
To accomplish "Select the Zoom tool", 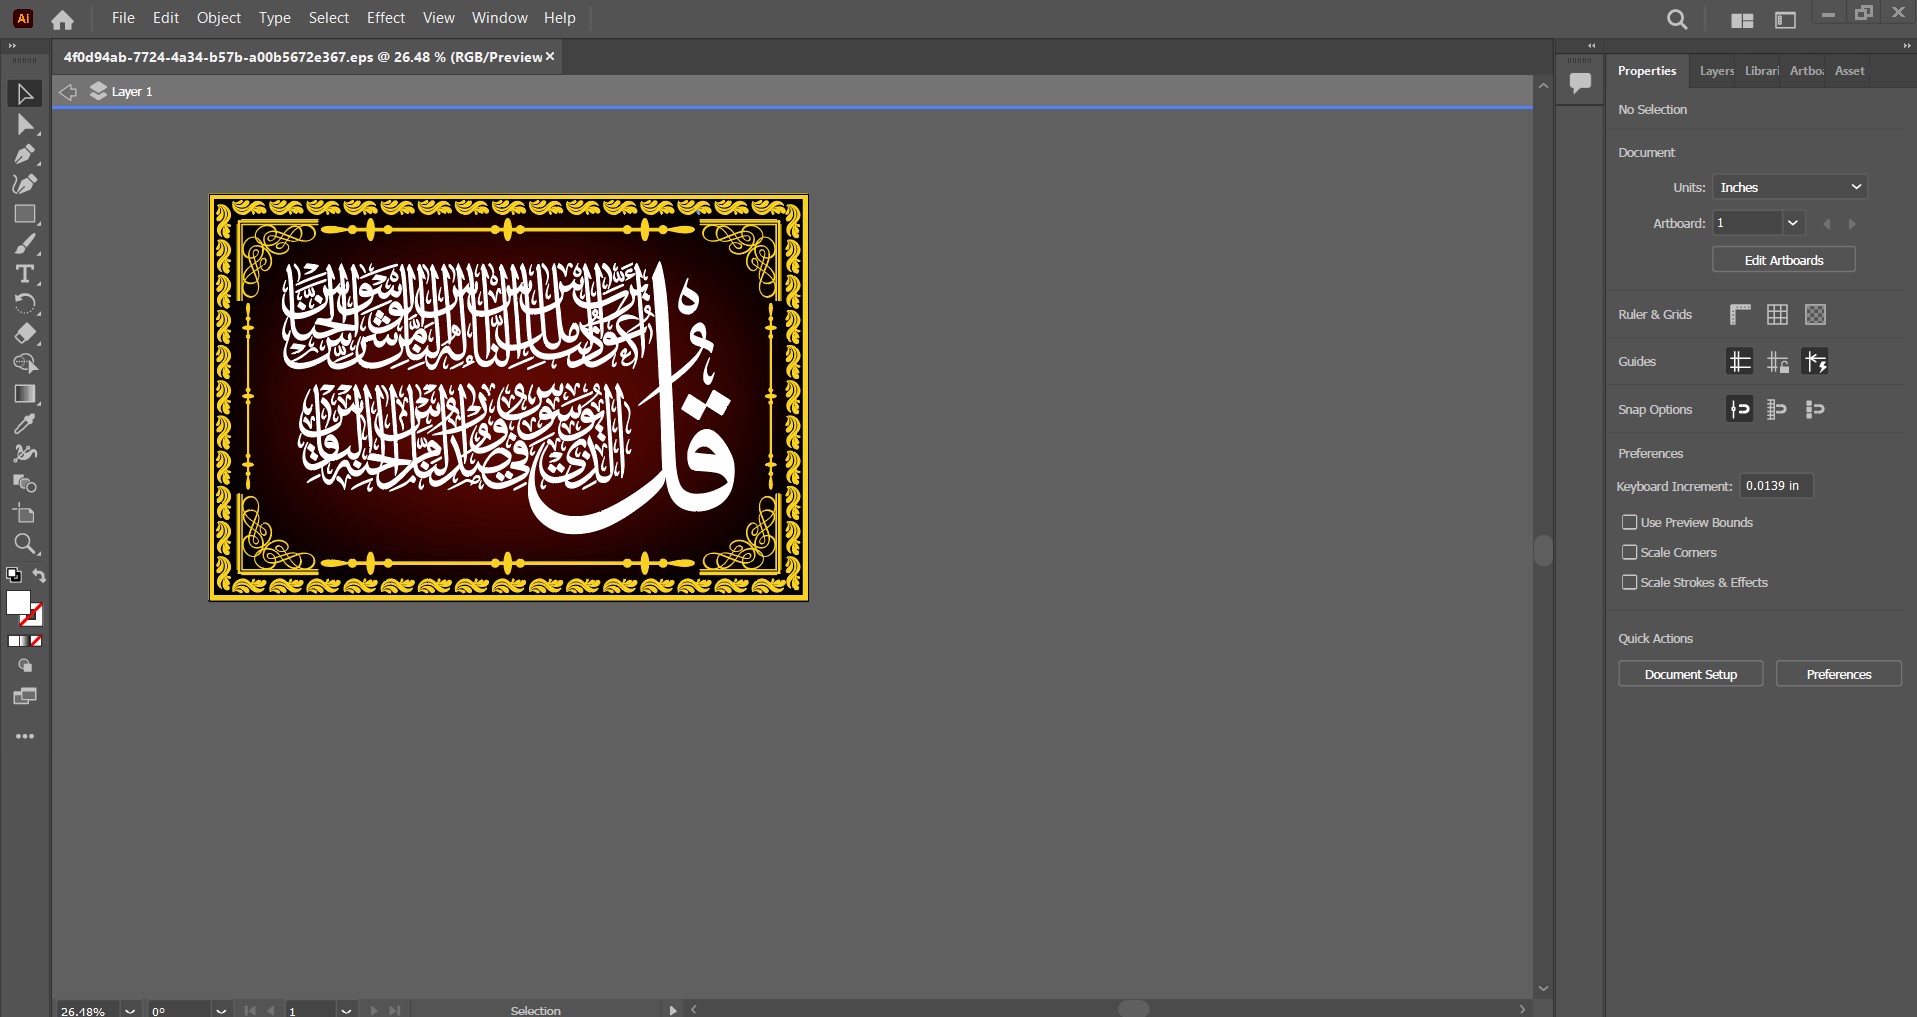I will coord(25,544).
